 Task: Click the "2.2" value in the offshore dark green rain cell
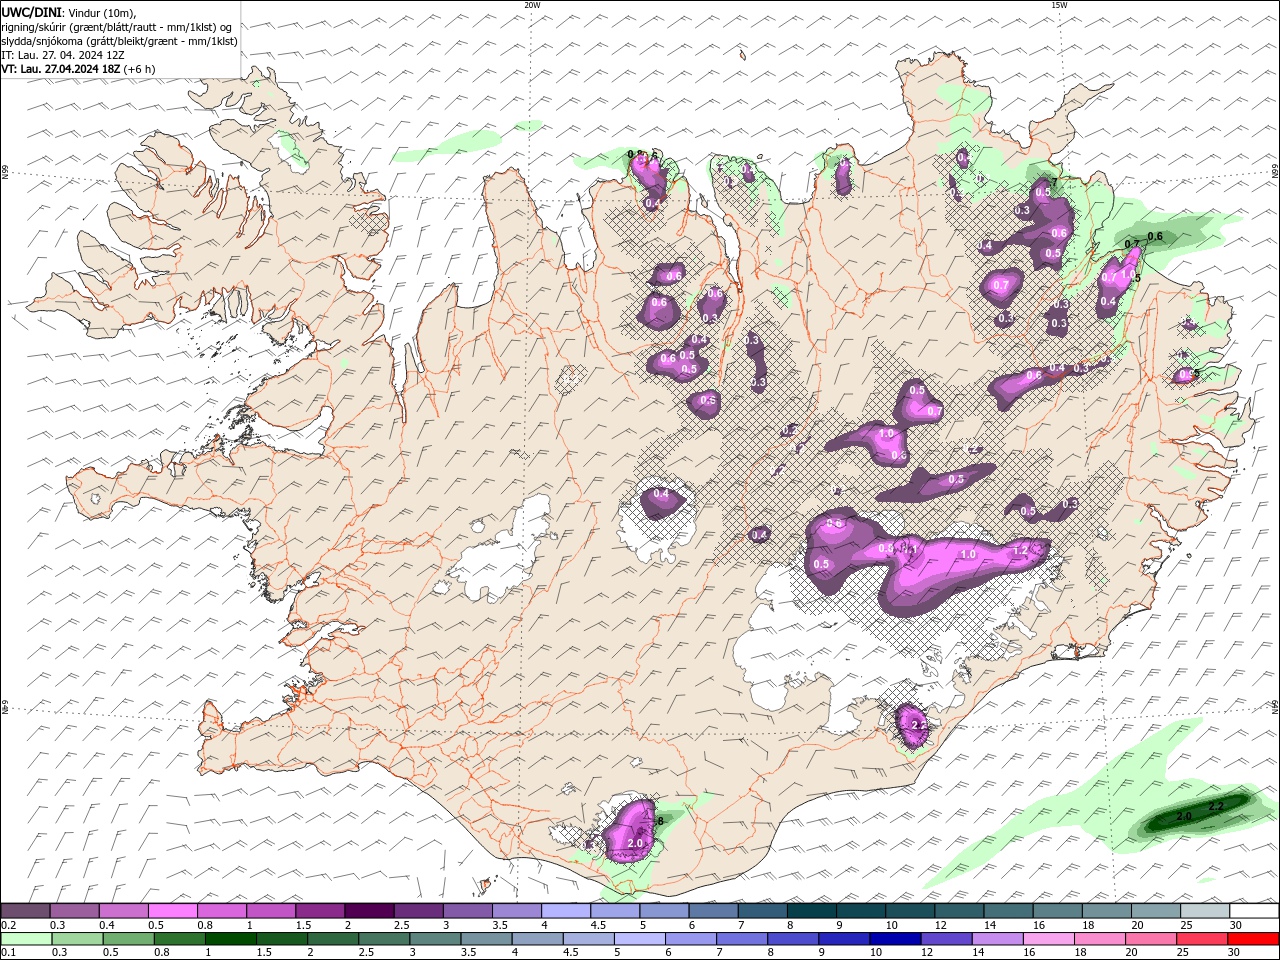[1217, 806]
